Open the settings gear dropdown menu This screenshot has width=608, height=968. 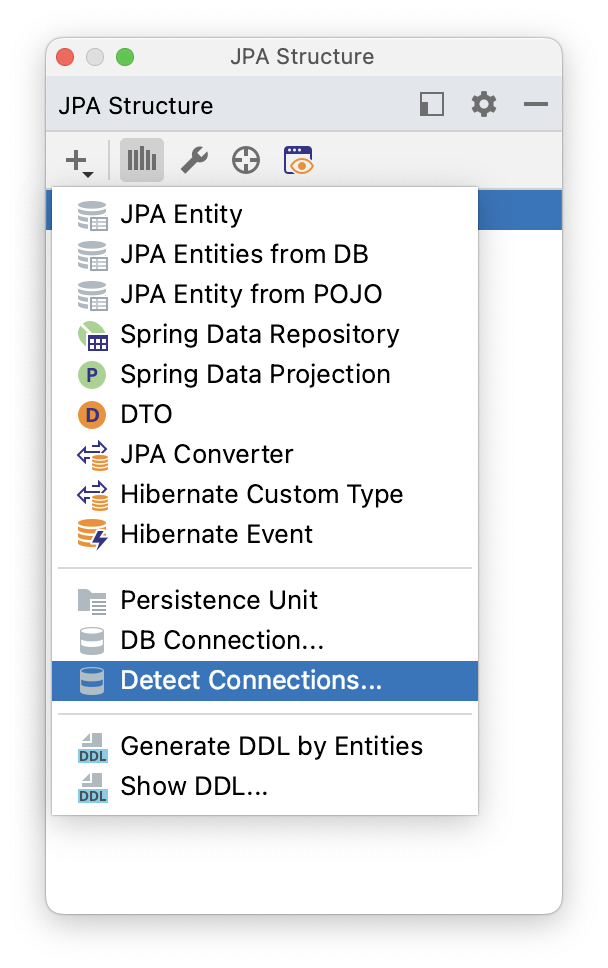point(483,104)
